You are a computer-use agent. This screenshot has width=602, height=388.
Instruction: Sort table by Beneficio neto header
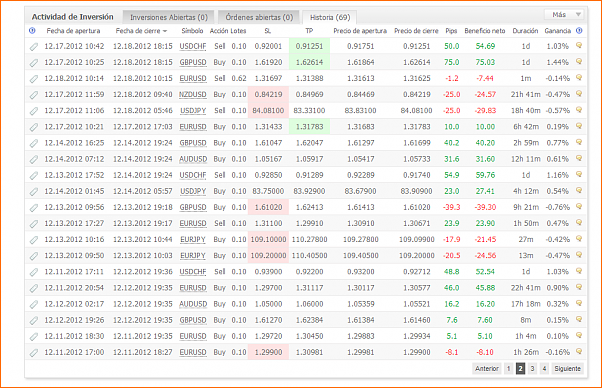485,31
